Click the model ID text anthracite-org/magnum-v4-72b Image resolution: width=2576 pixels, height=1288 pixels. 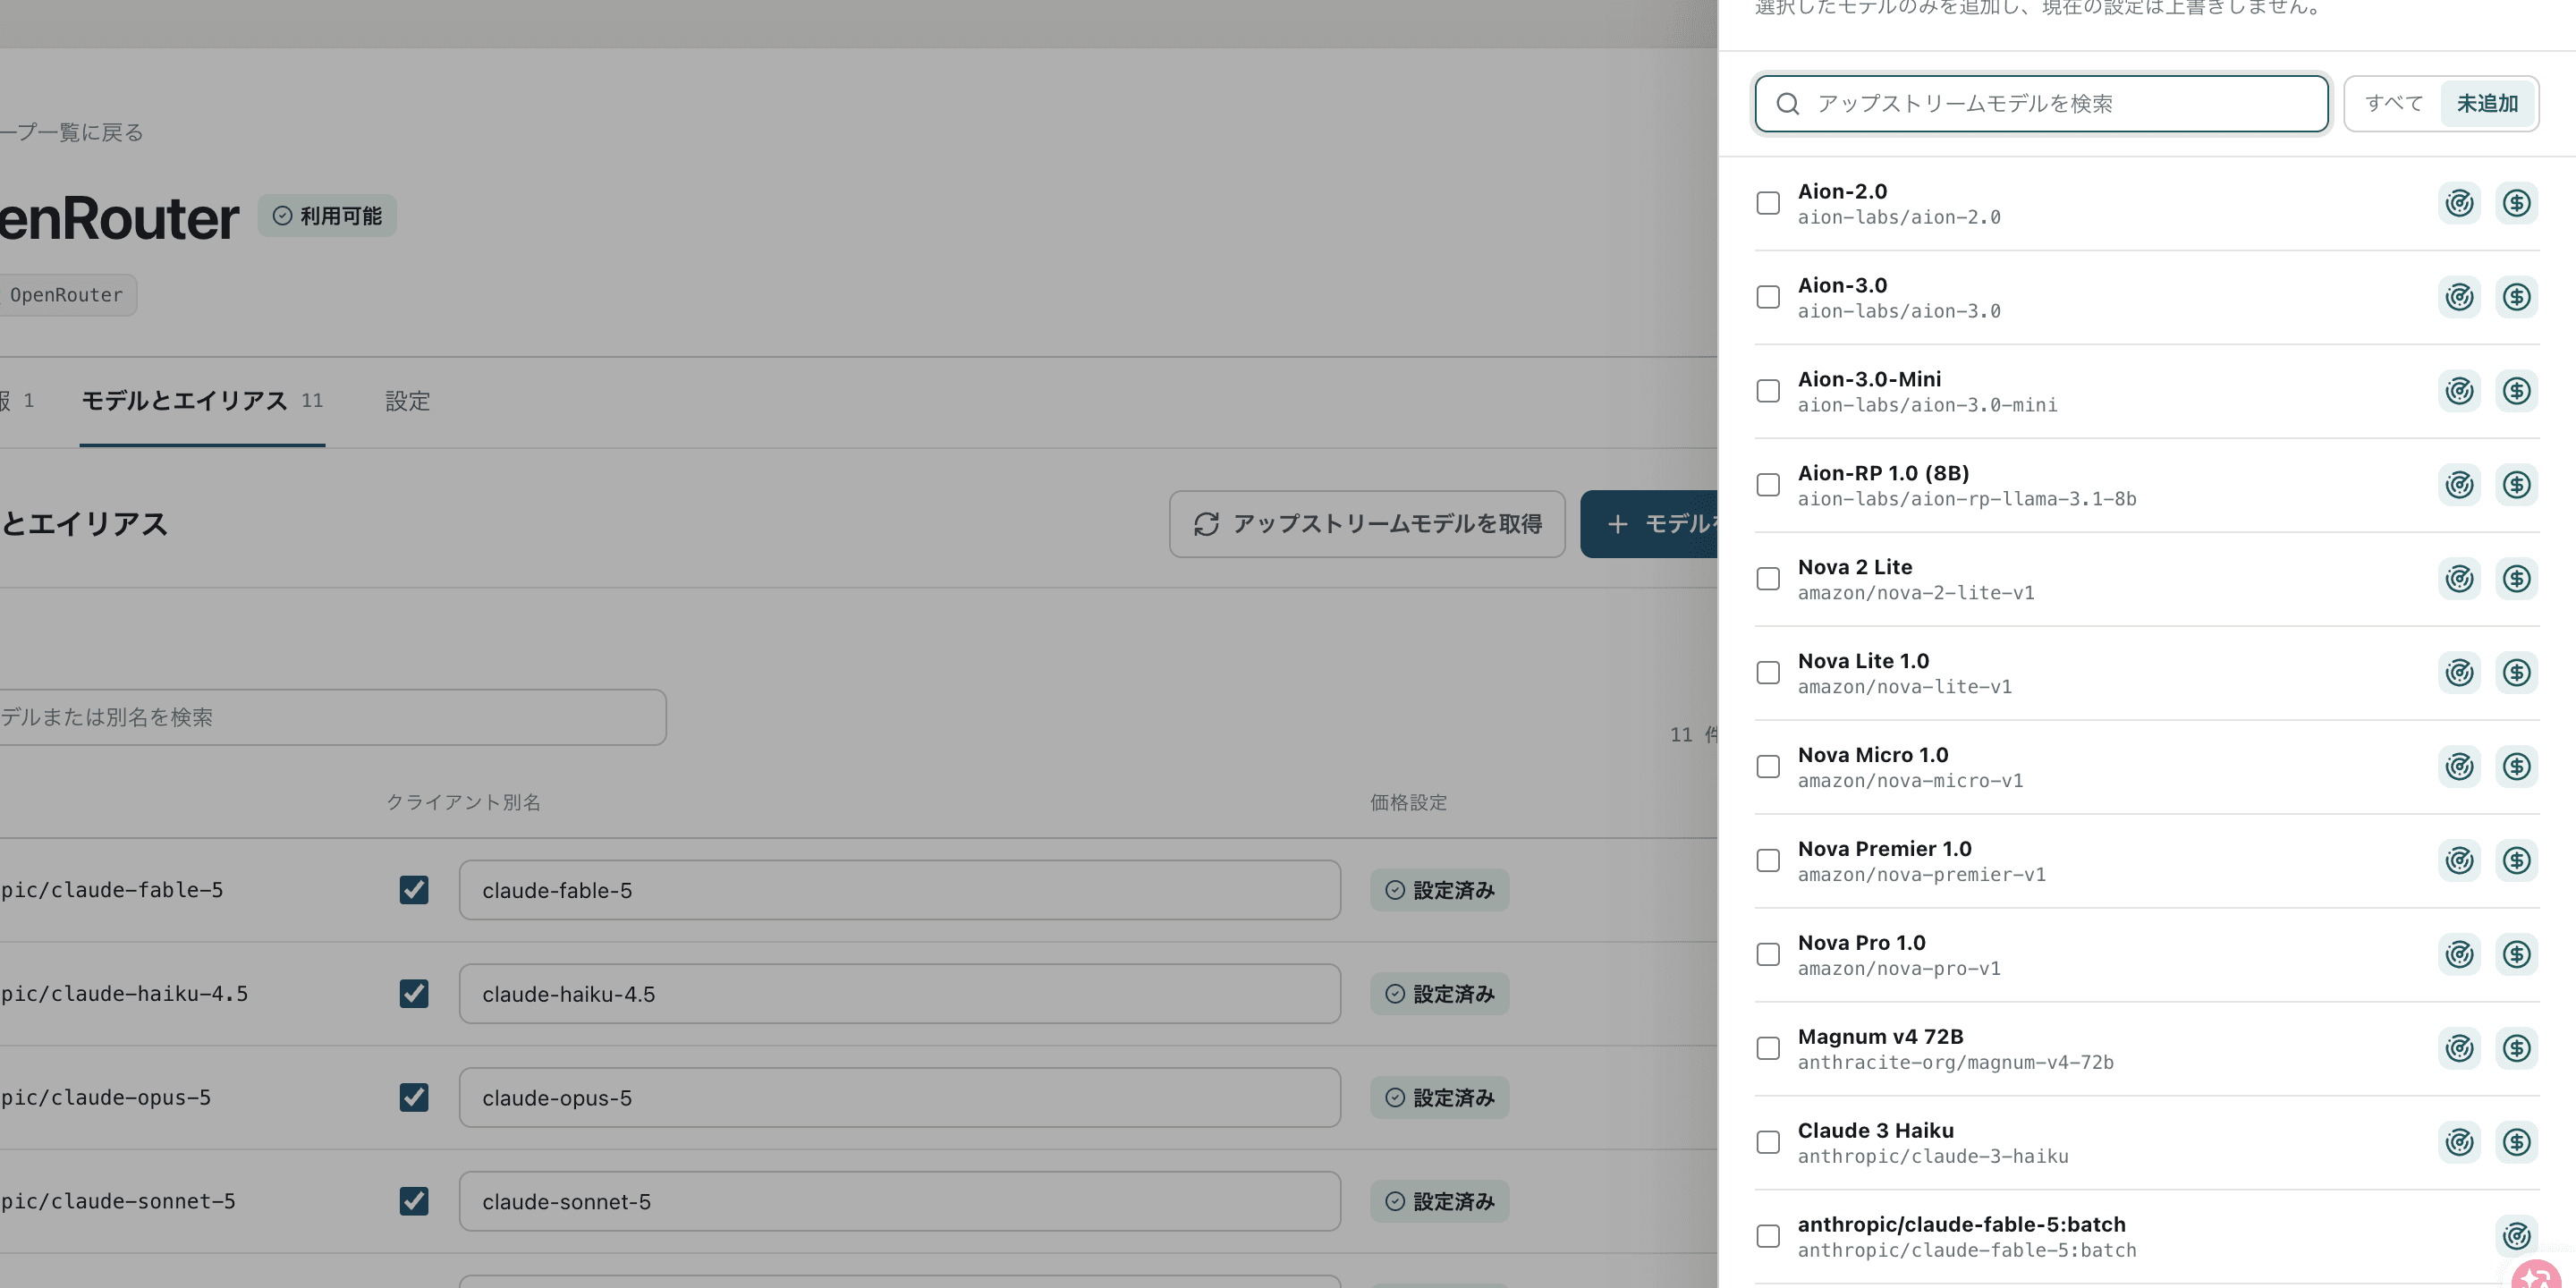click(1955, 1063)
